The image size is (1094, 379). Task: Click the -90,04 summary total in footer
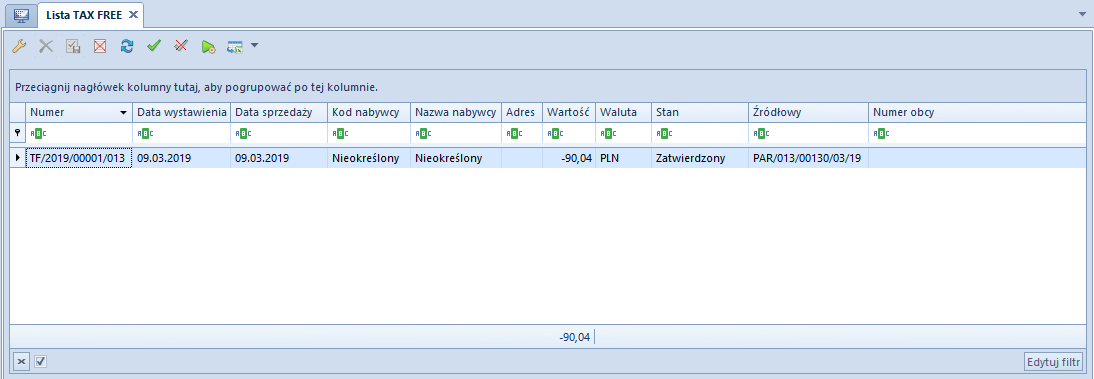[575, 338]
